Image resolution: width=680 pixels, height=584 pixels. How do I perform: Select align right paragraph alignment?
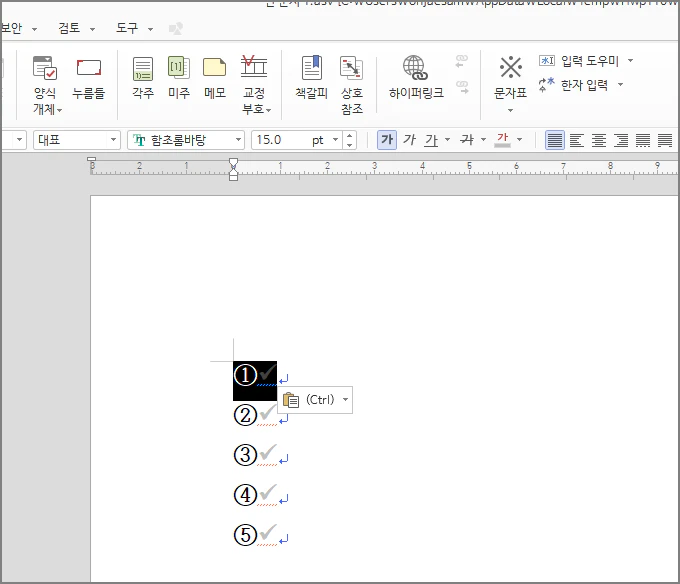(x=621, y=140)
